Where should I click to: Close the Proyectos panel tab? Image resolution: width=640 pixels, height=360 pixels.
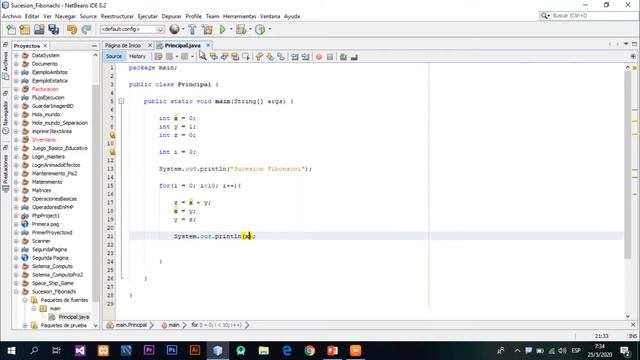click(45, 46)
